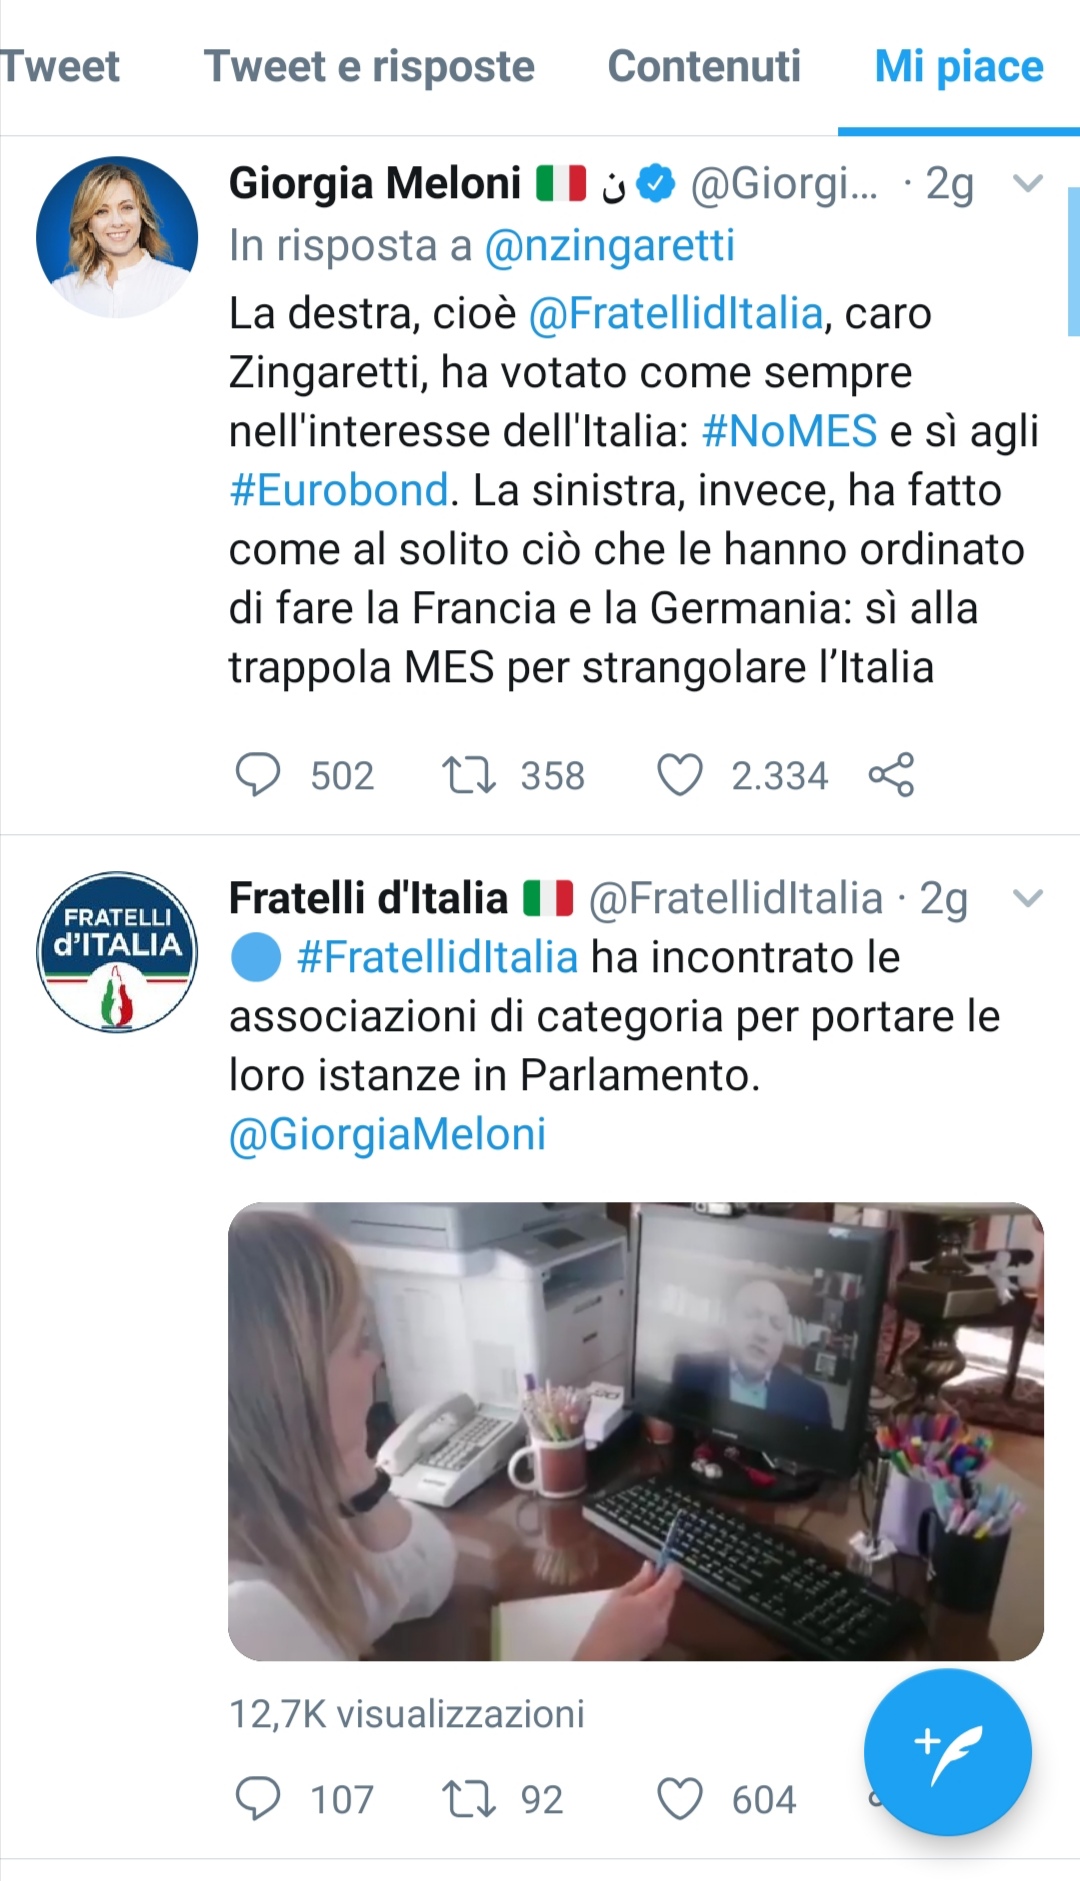This screenshot has height=1881, width=1080.
Task: Open the #Eurobond hashtag
Action: [x=339, y=491]
